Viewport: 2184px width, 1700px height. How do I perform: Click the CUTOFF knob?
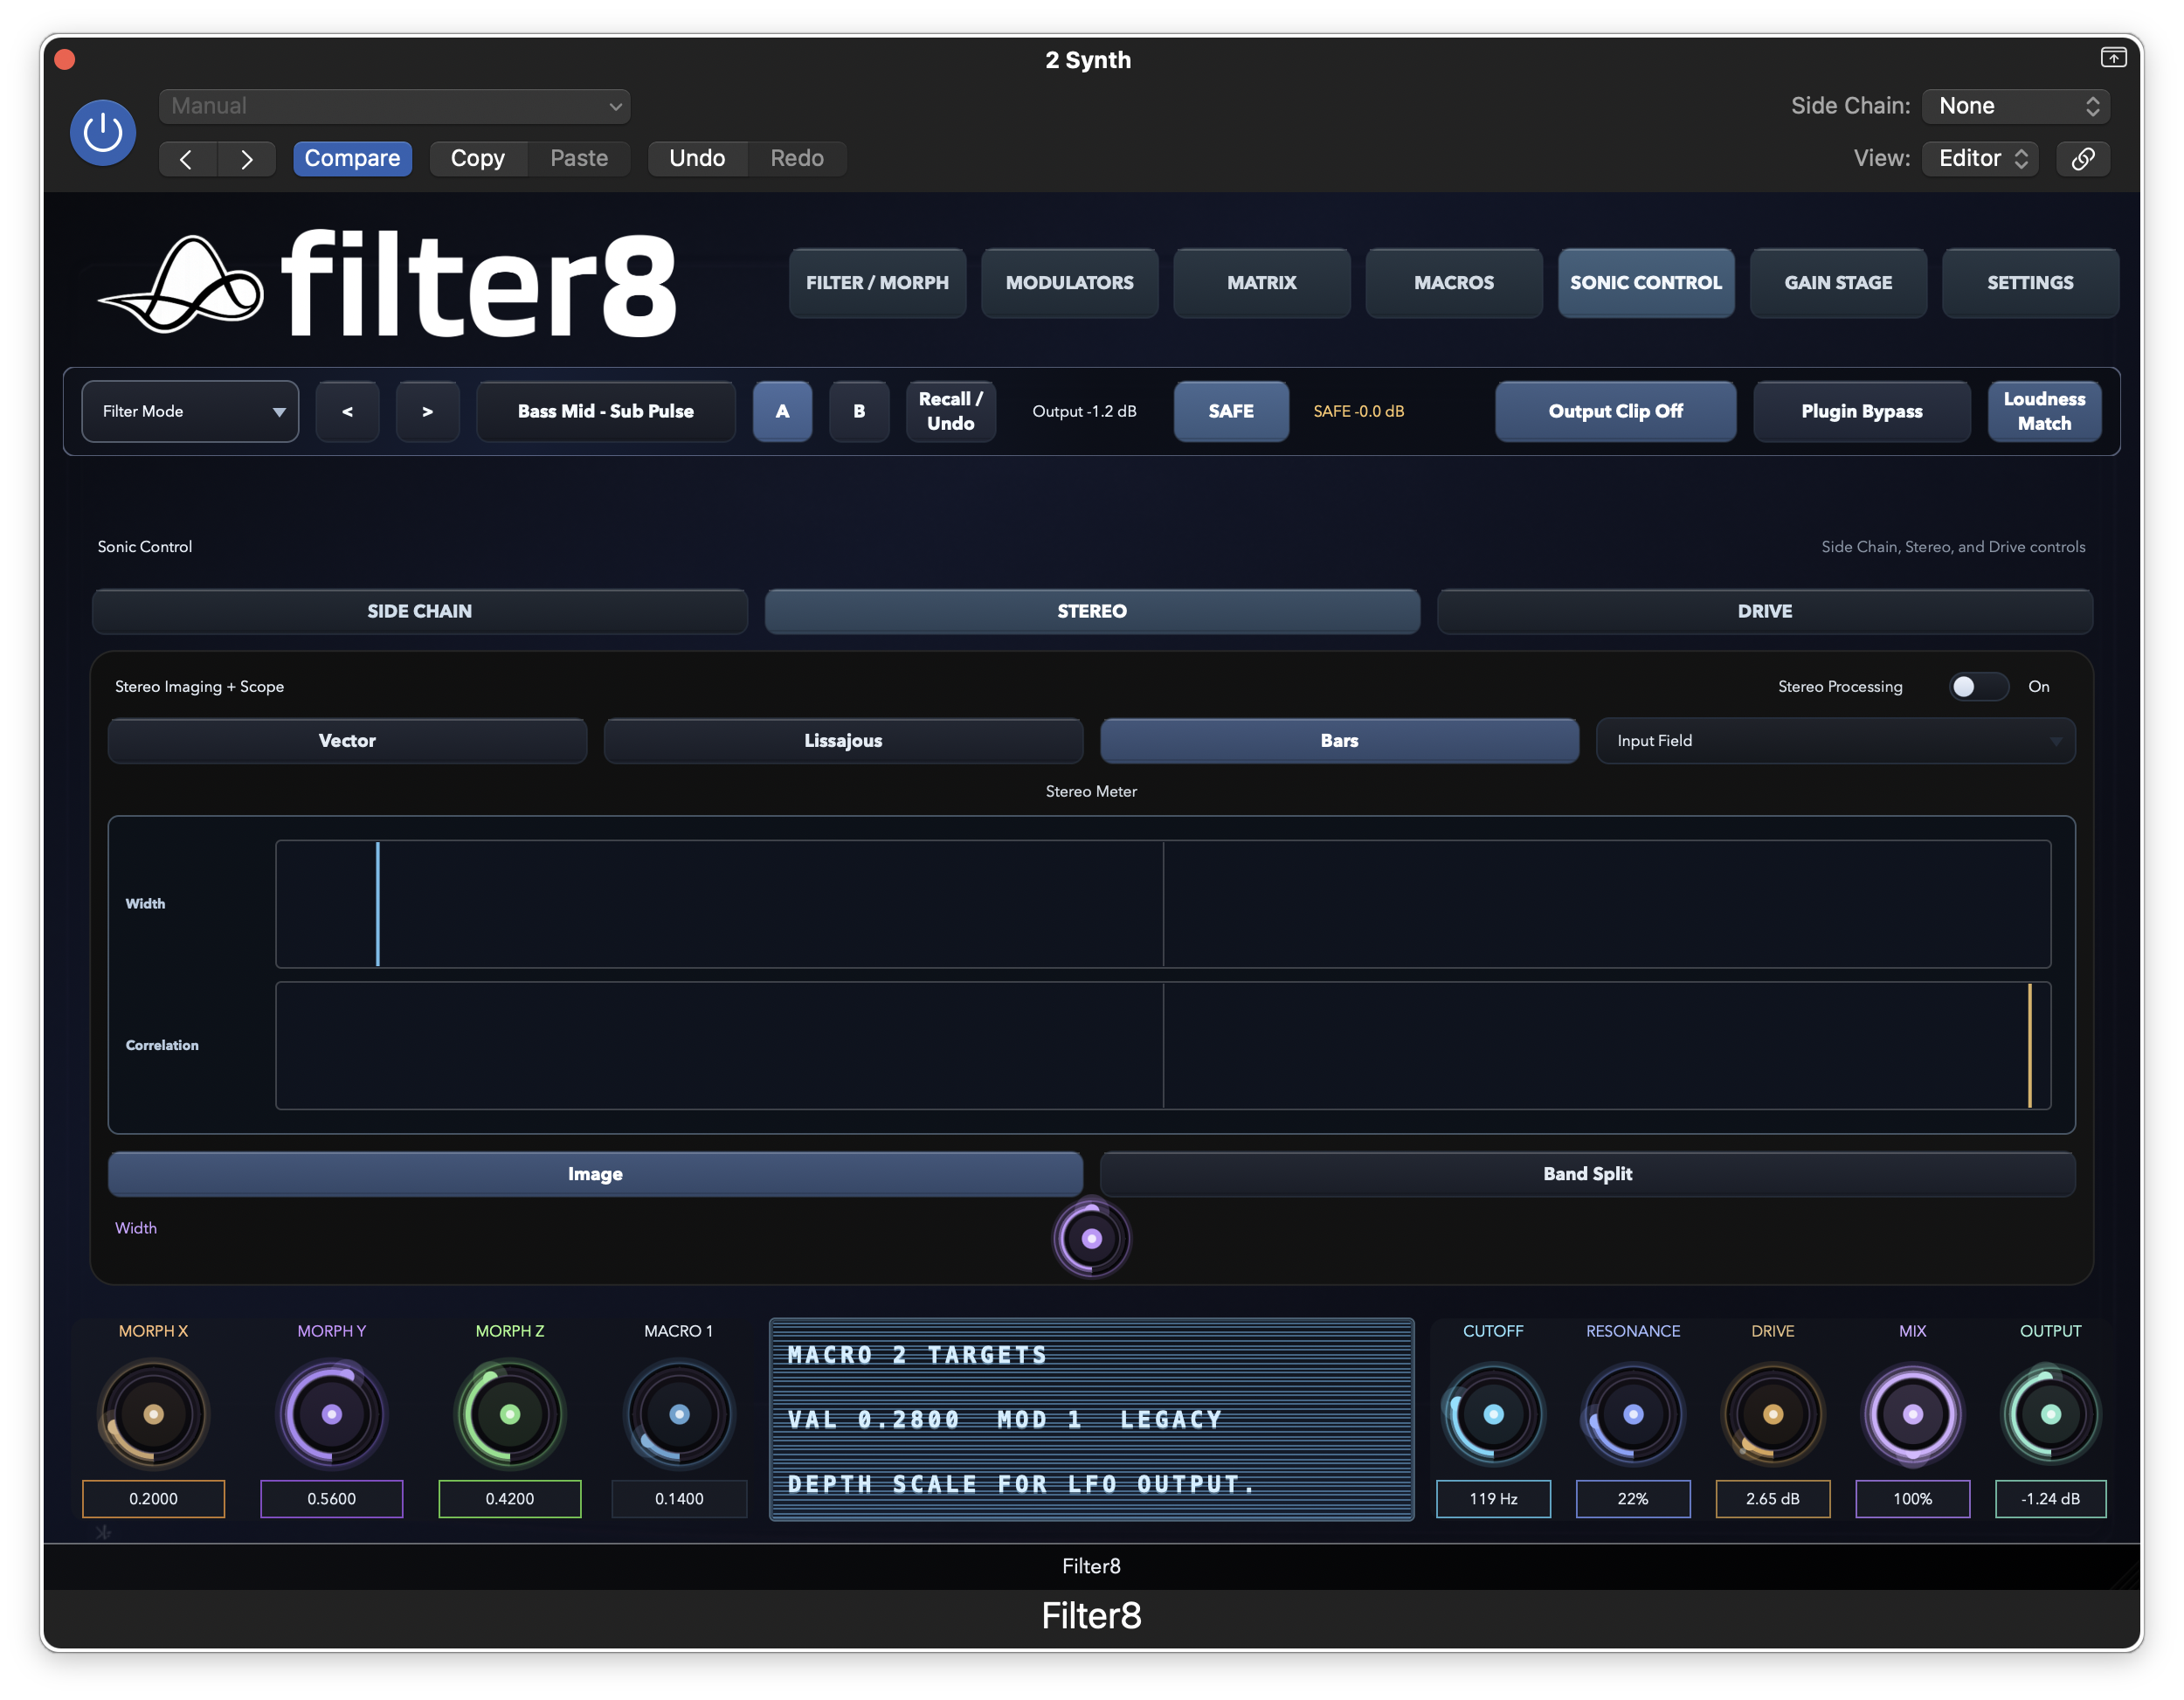point(1493,1414)
